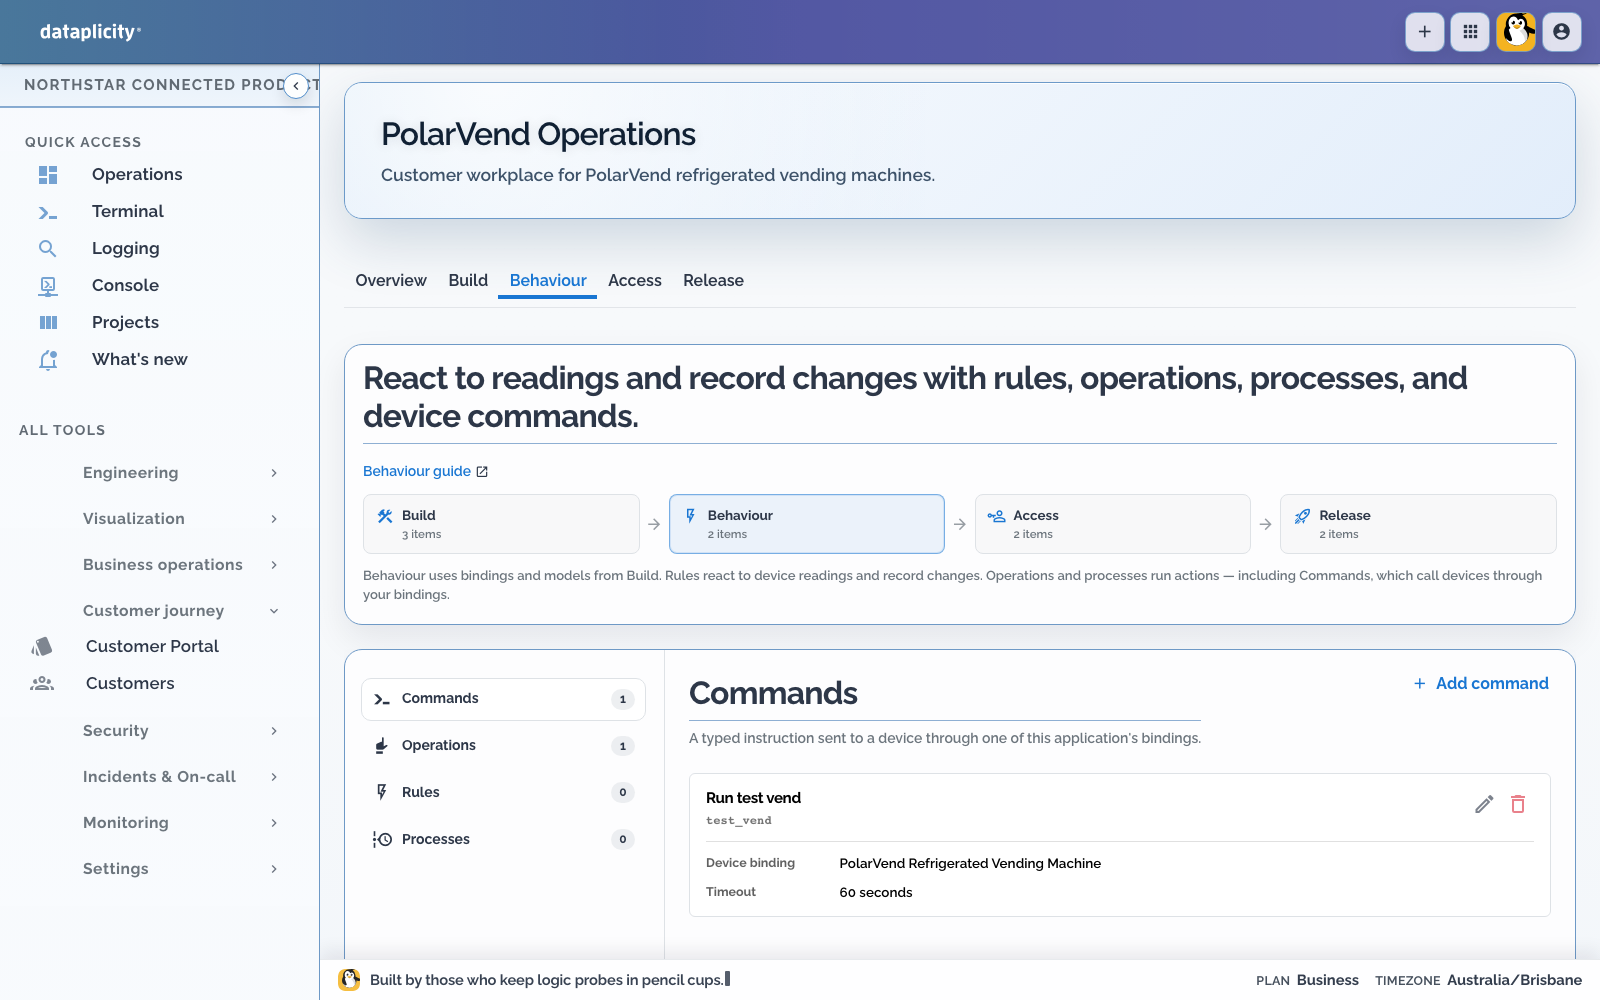Click the Access step people icon
This screenshot has height=1000, width=1600.
[996, 516]
